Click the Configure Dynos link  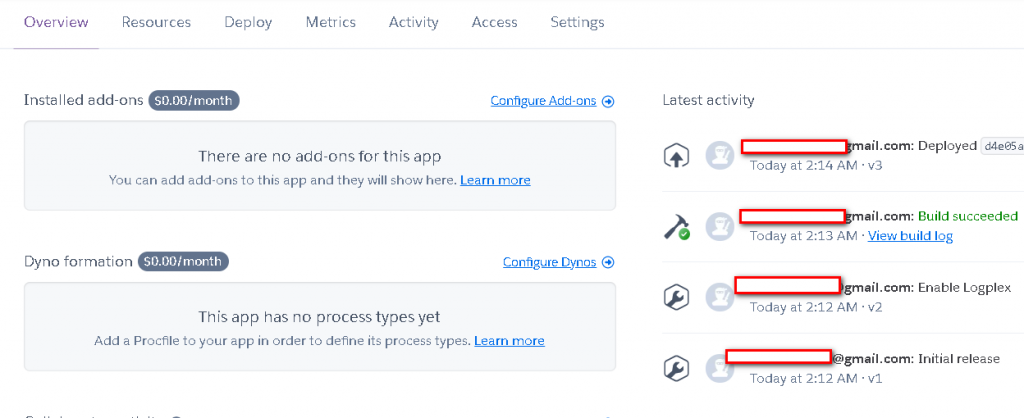549,263
